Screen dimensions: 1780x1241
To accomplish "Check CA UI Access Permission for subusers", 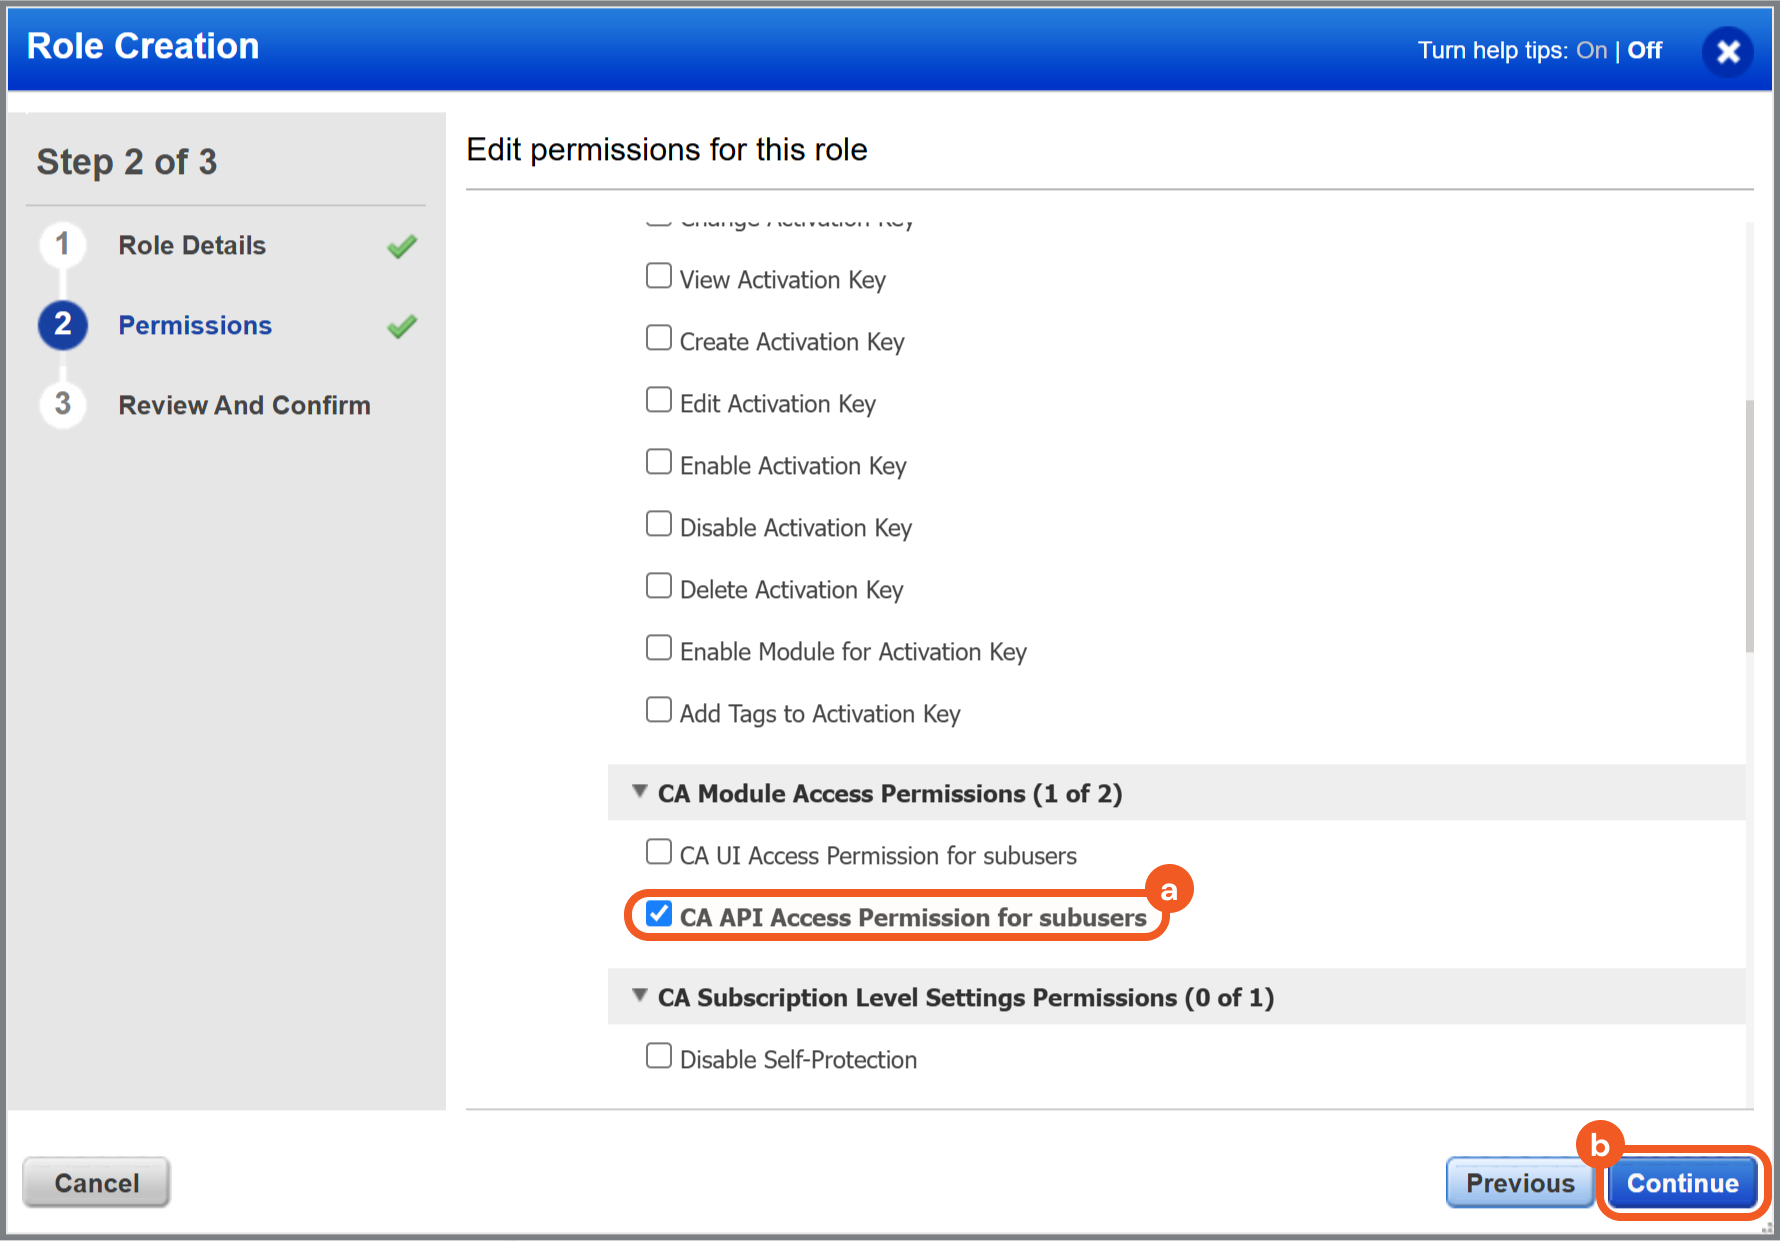I will (x=659, y=852).
